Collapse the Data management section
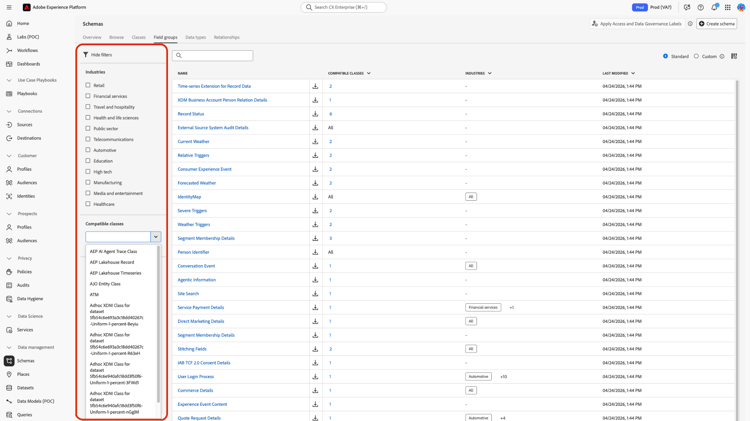 pos(9,347)
